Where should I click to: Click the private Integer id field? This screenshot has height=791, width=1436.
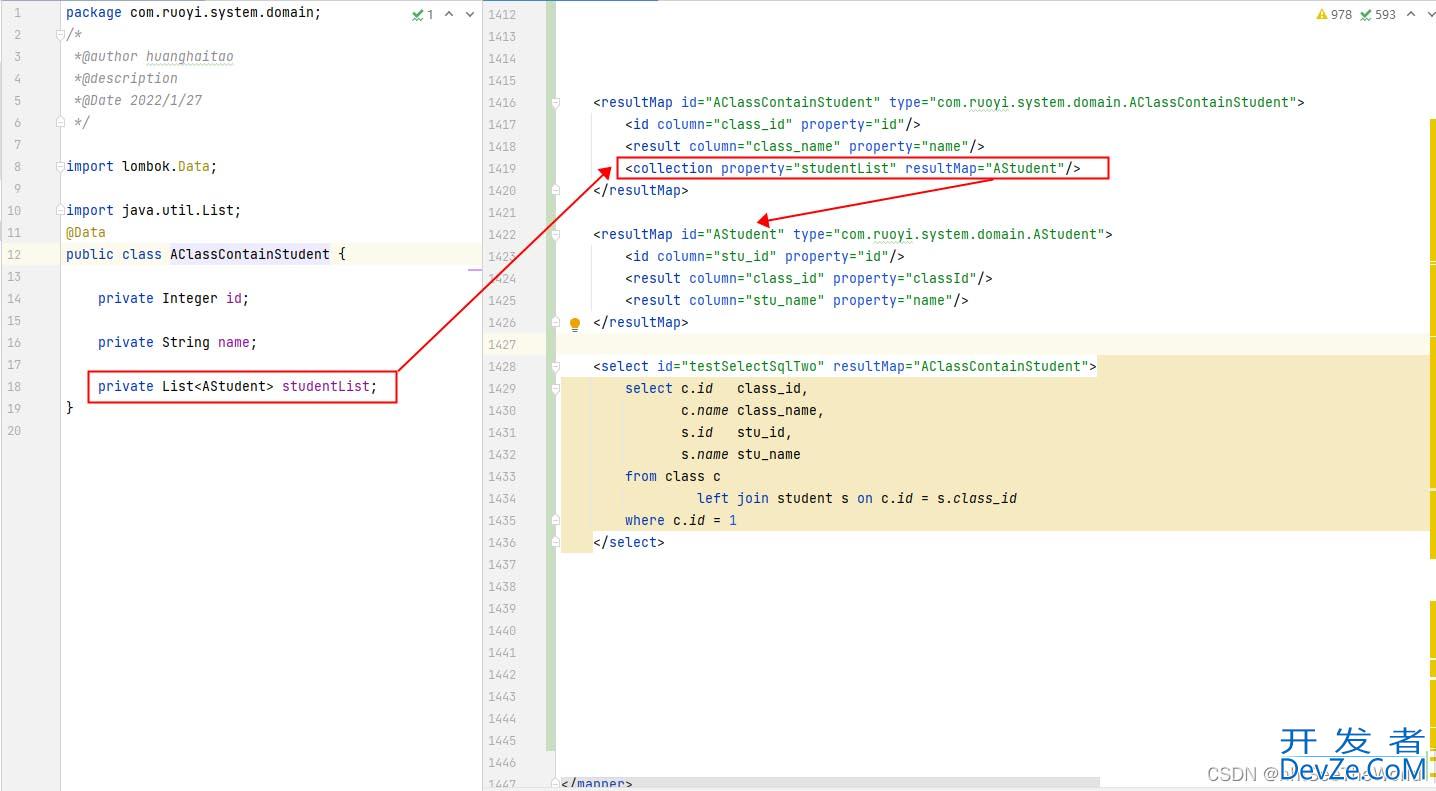click(x=173, y=298)
